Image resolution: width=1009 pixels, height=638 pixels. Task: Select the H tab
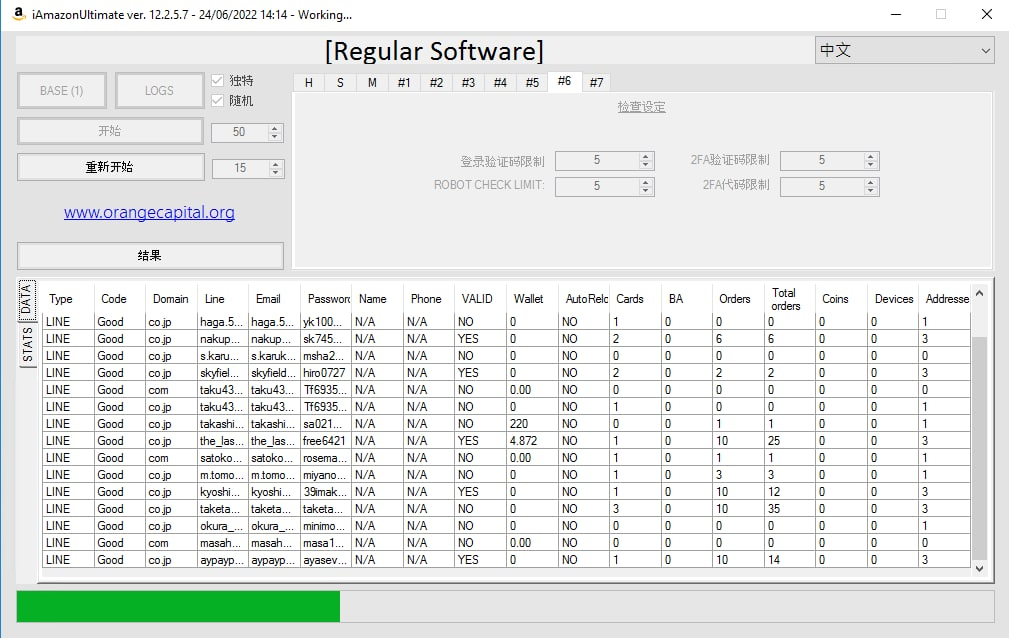click(309, 82)
